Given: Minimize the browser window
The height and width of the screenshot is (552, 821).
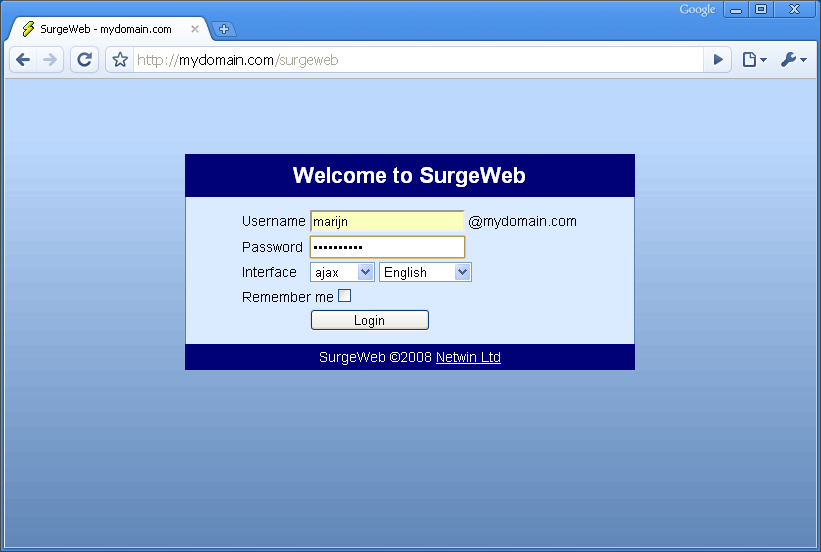Looking at the screenshot, I should coord(736,10).
